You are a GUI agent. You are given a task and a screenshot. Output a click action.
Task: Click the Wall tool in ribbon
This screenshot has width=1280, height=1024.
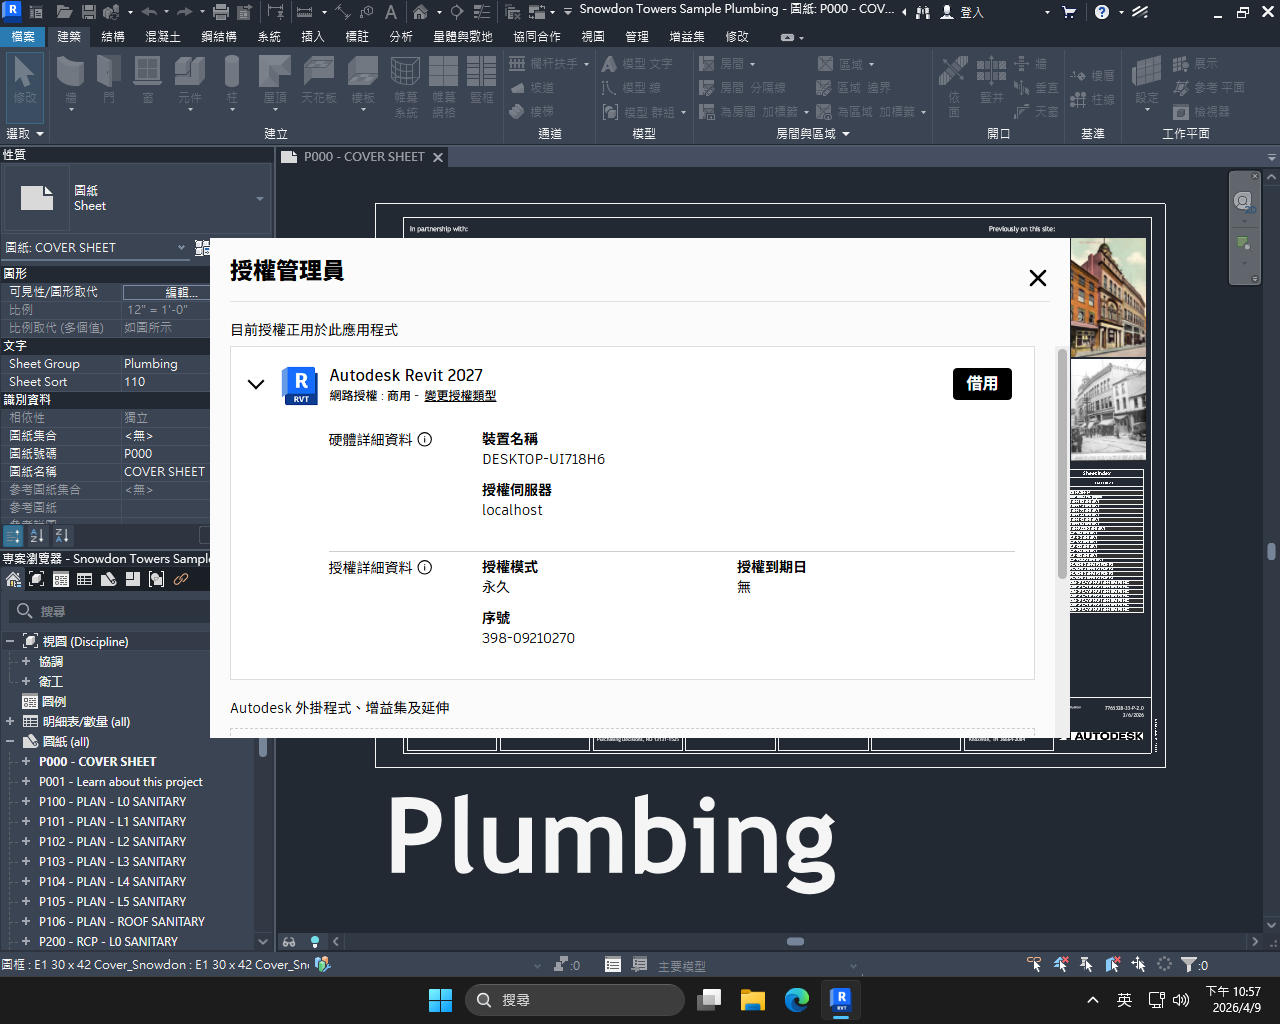click(x=70, y=79)
